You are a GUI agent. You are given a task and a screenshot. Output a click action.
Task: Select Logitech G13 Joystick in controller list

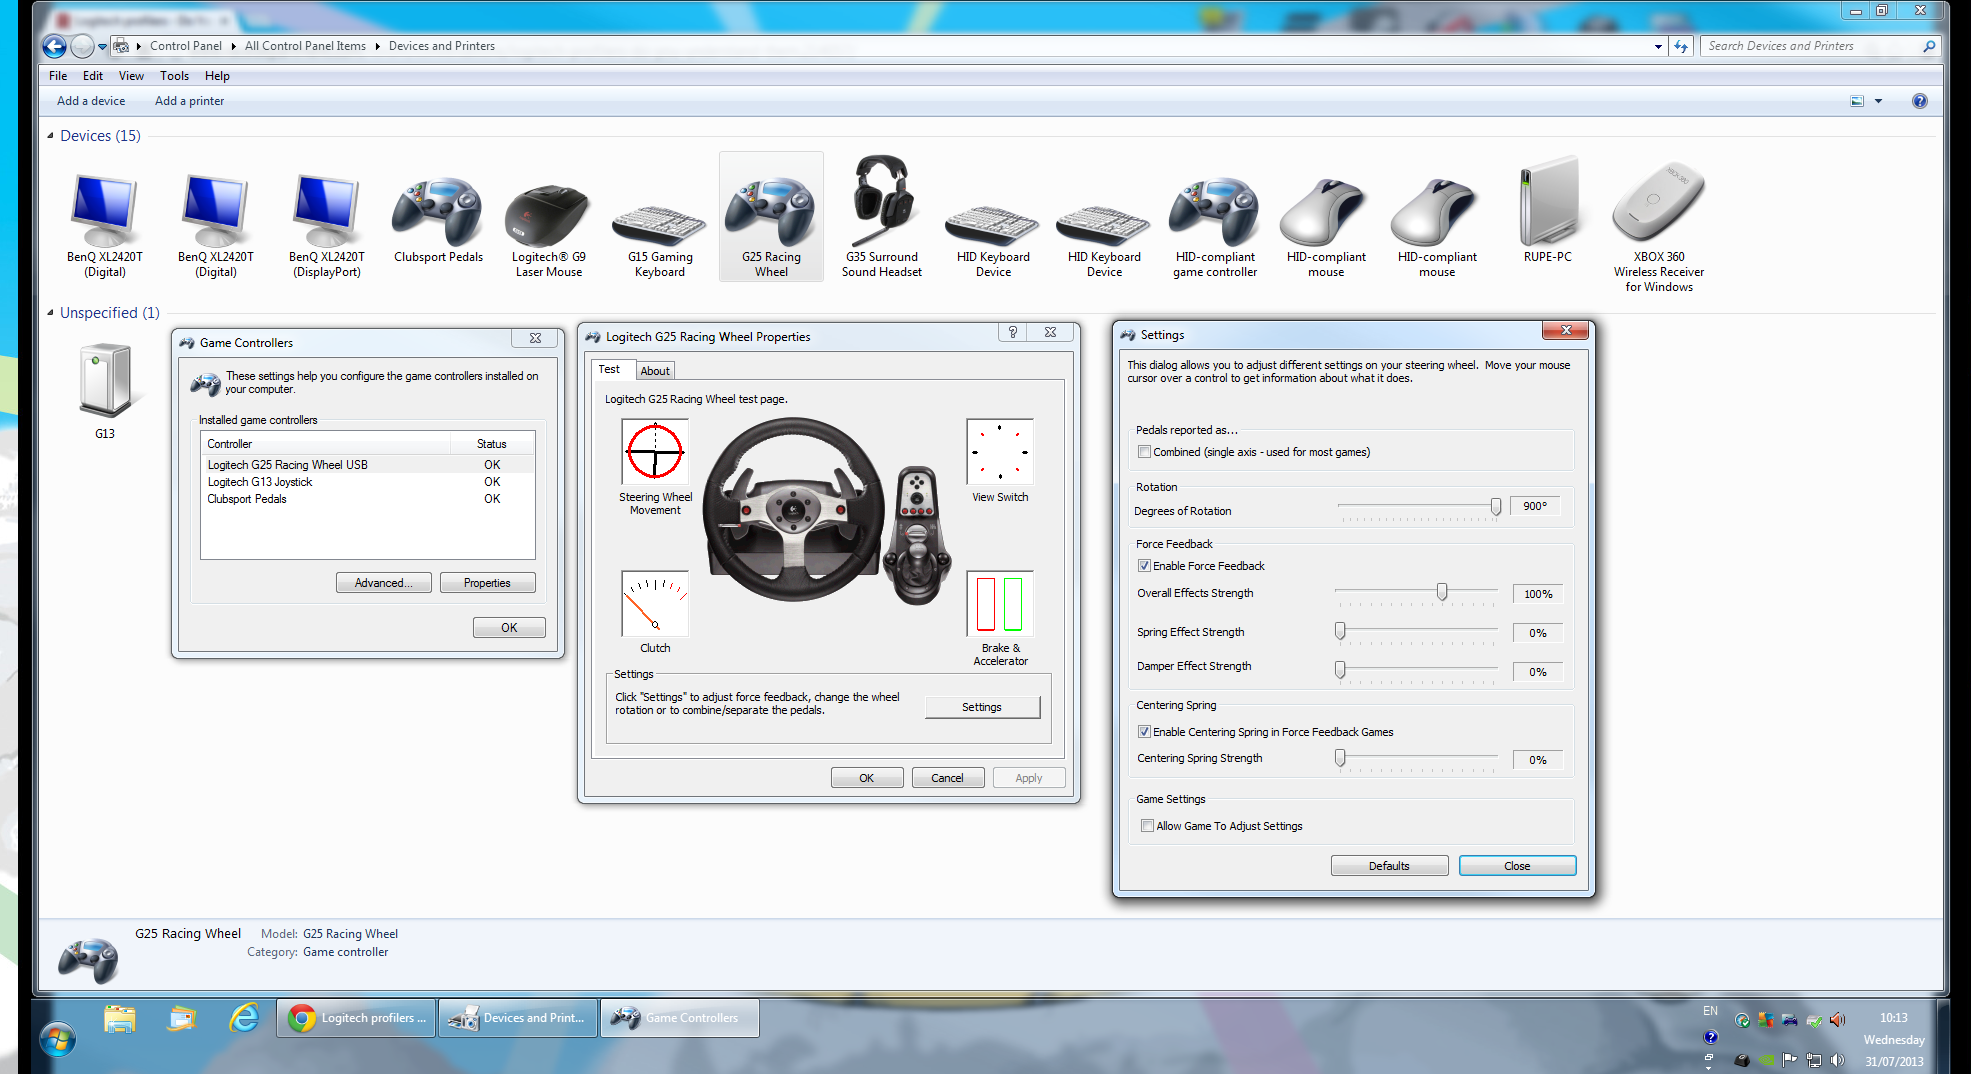pos(368,482)
